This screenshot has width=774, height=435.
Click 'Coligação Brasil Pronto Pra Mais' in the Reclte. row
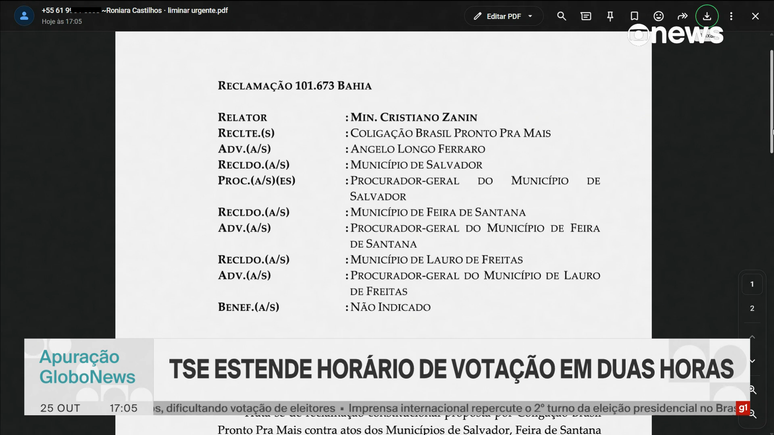(450, 133)
